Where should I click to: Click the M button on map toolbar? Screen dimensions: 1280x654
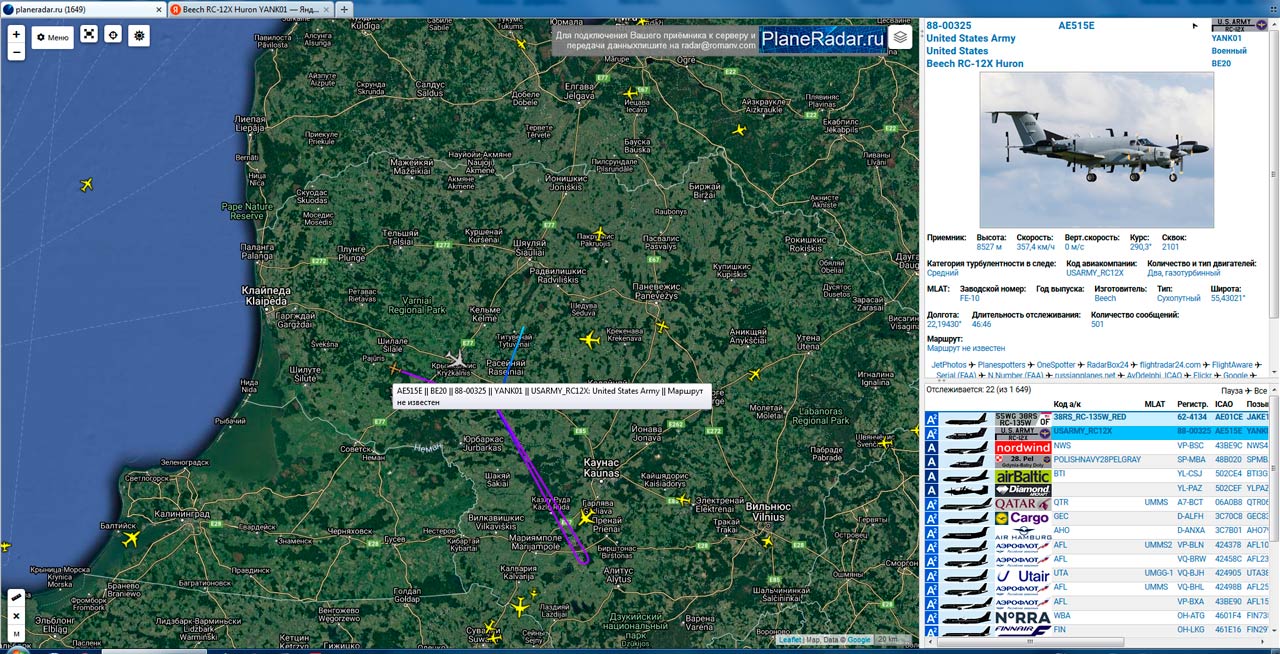[16, 635]
